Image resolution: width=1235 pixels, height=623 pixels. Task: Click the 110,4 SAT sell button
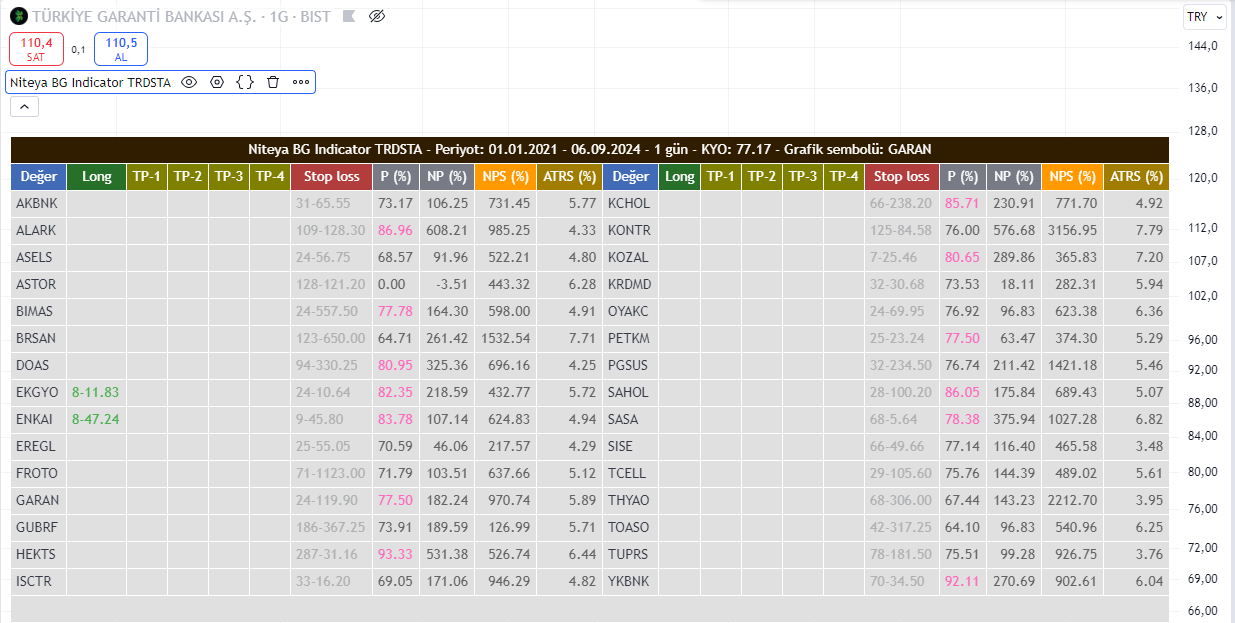click(36, 49)
